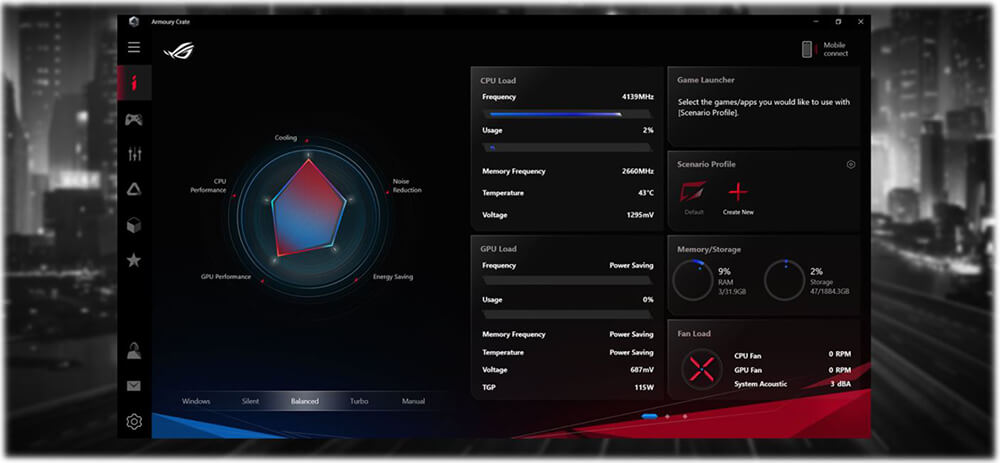1000x463 pixels.
Task: Open the Home dashboard sidebar icon
Action: point(134,83)
